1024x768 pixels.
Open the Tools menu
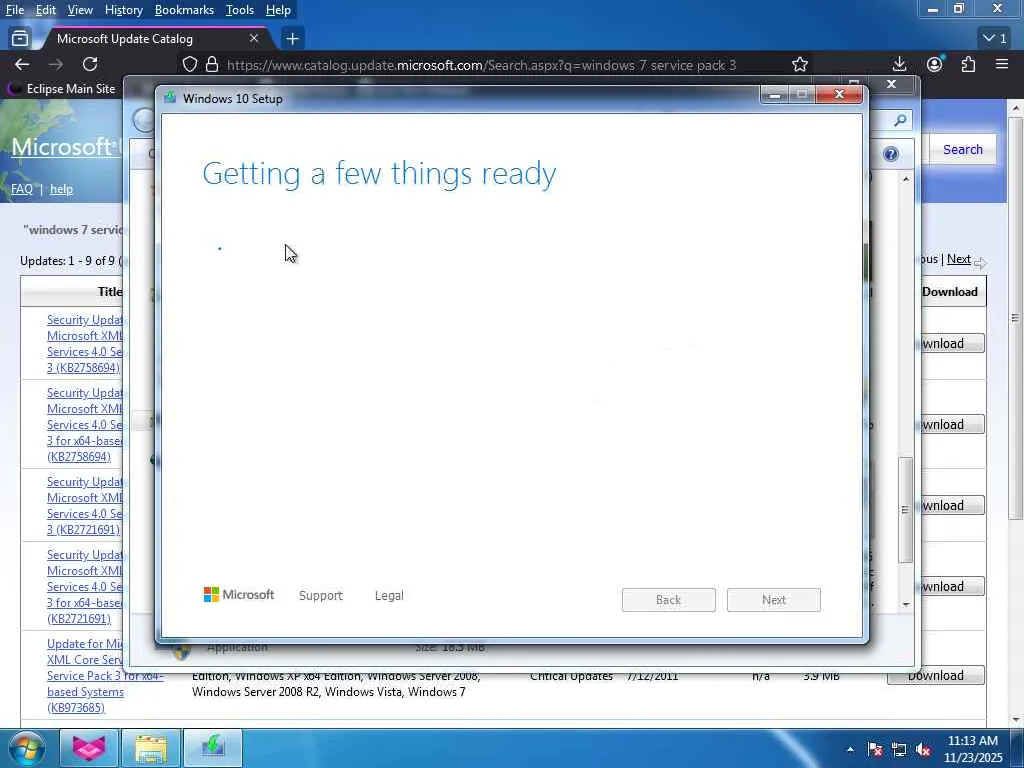point(240,10)
